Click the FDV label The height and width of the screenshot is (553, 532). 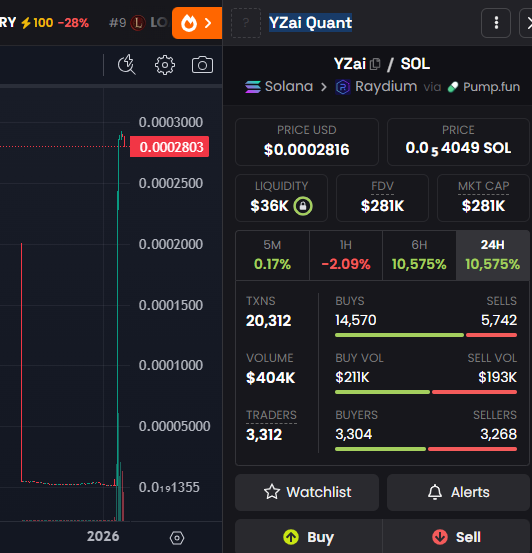pos(382,186)
